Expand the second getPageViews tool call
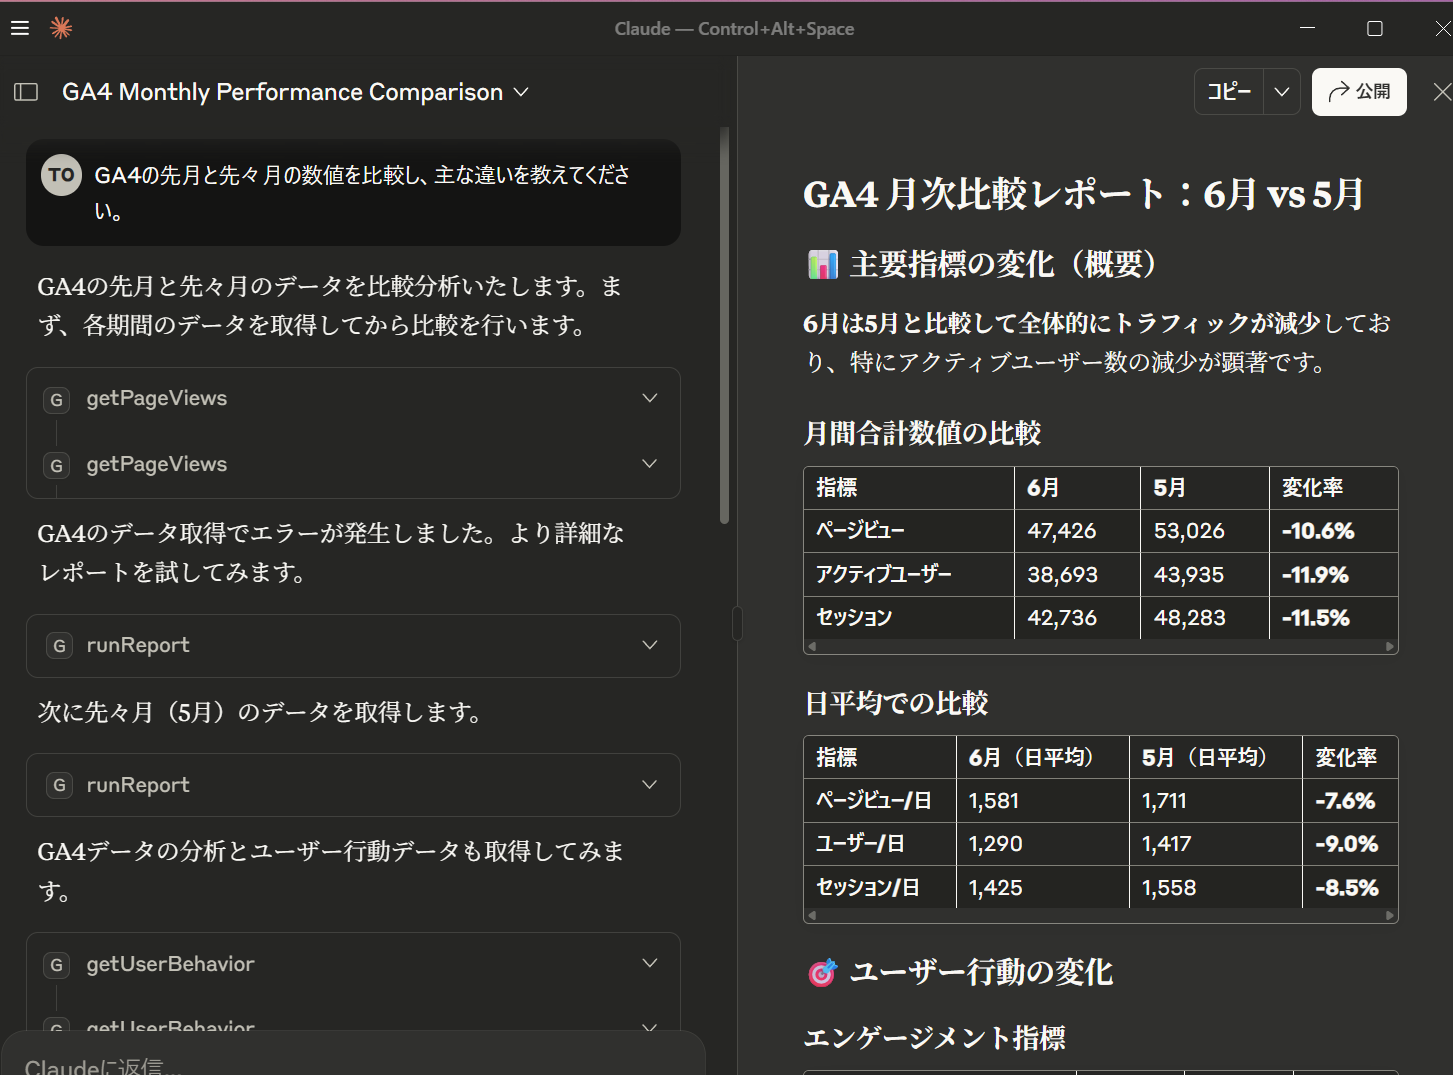 [x=649, y=464]
